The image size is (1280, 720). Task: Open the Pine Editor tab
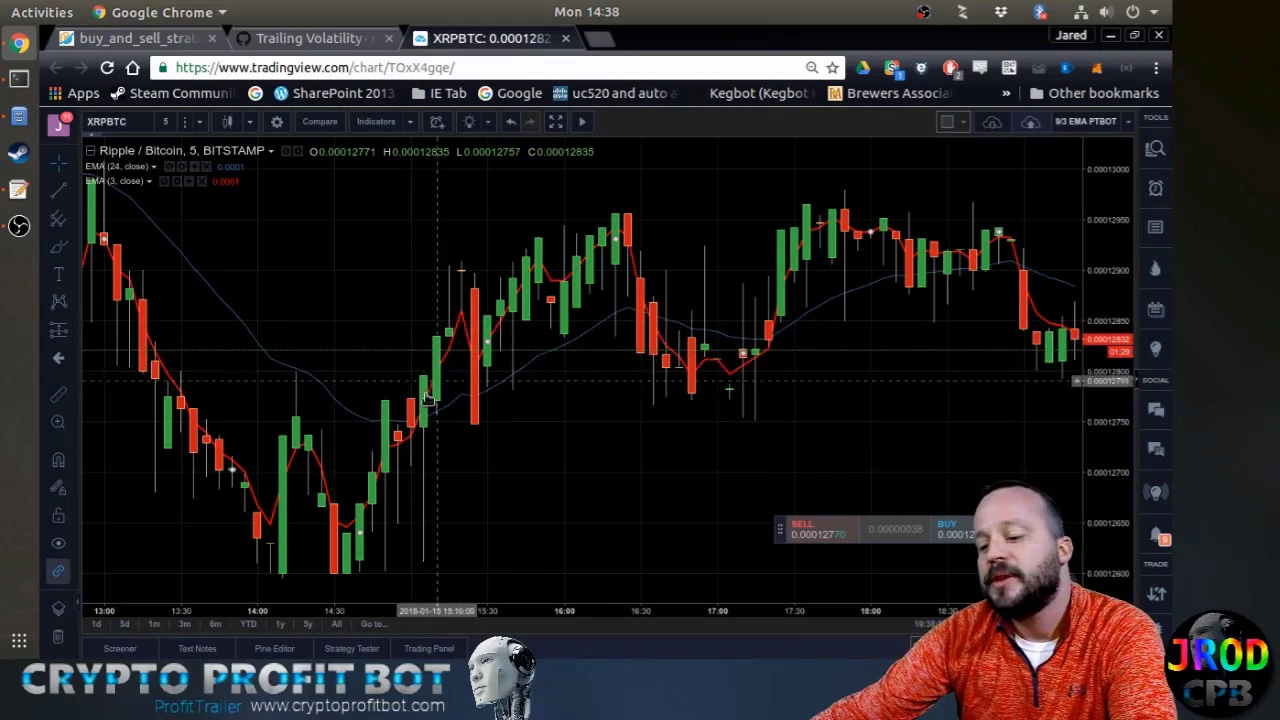(x=274, y=649)
